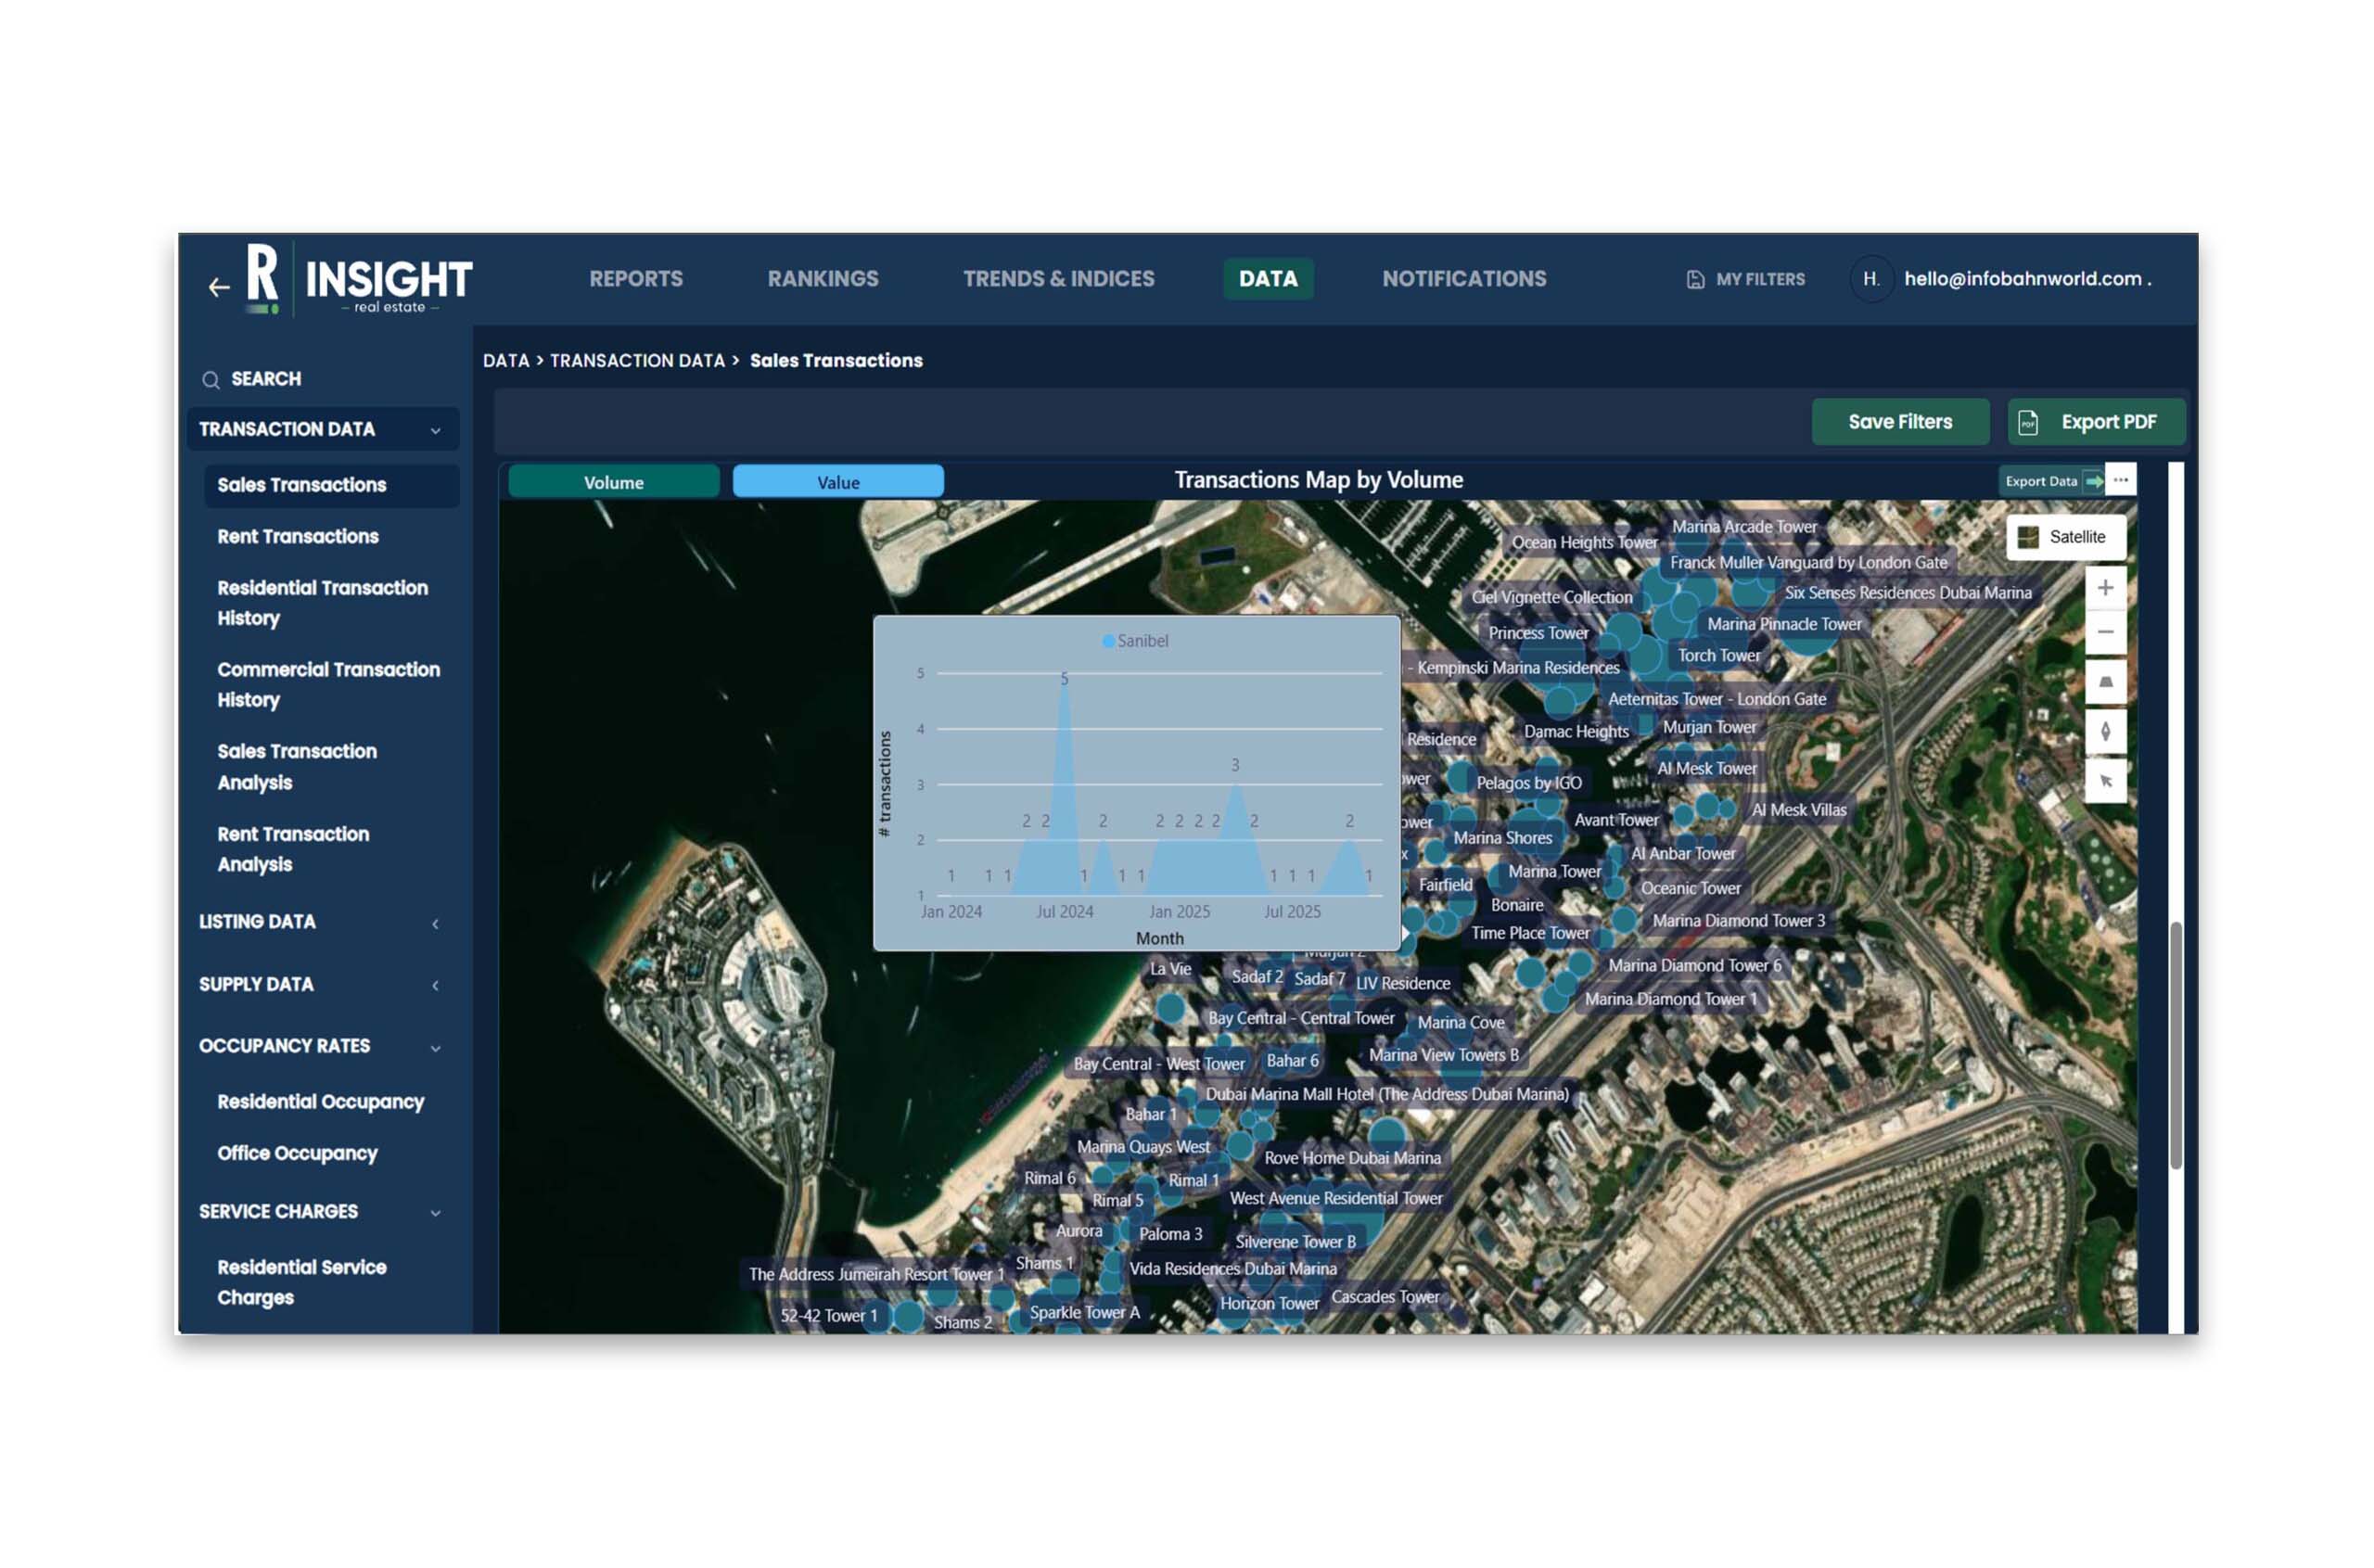This screenshot has width=2374, height=1568.
Task: Click the Export PDF button
Action: [x=2095, y=422]
